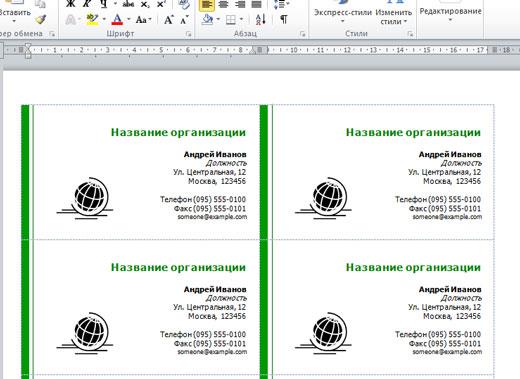This screenshot has width=520, height=379.
Task: Click Андрей Иванов in top-left card
Action: tap(215, 154)
